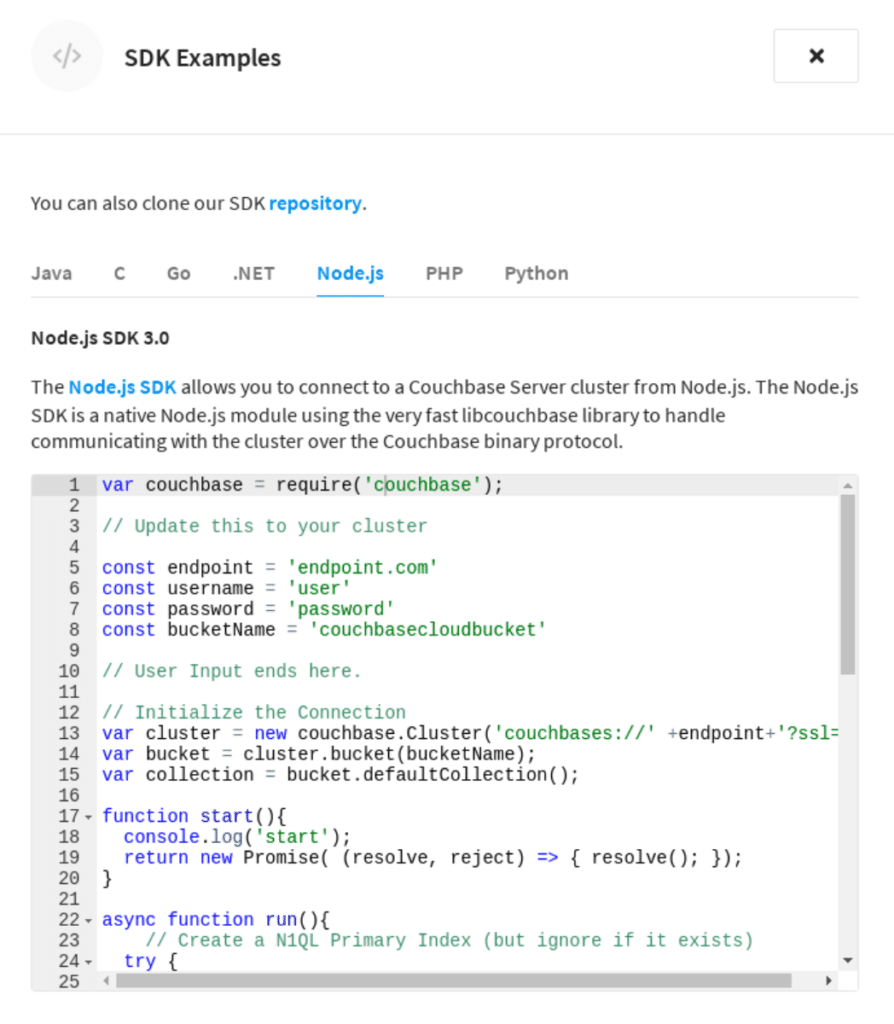Collapse the run function fold at line 22
The image size is (894, 1024).
point(88,920)
